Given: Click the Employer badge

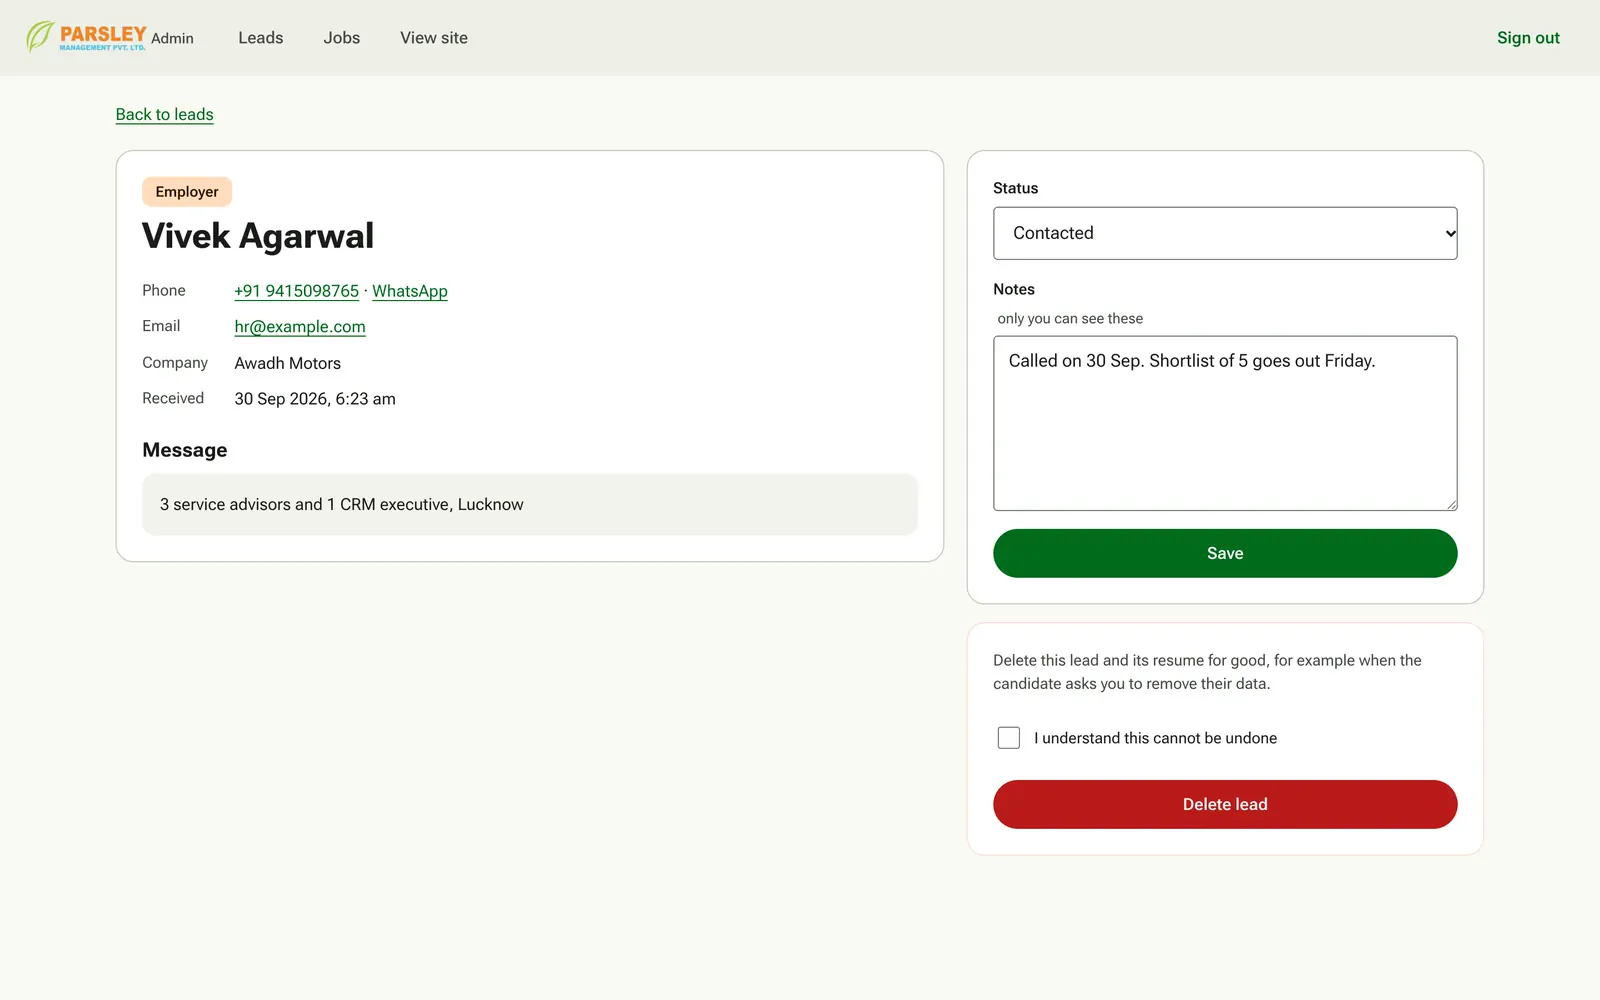Looking at the screenshot, I should pos(187,192).
